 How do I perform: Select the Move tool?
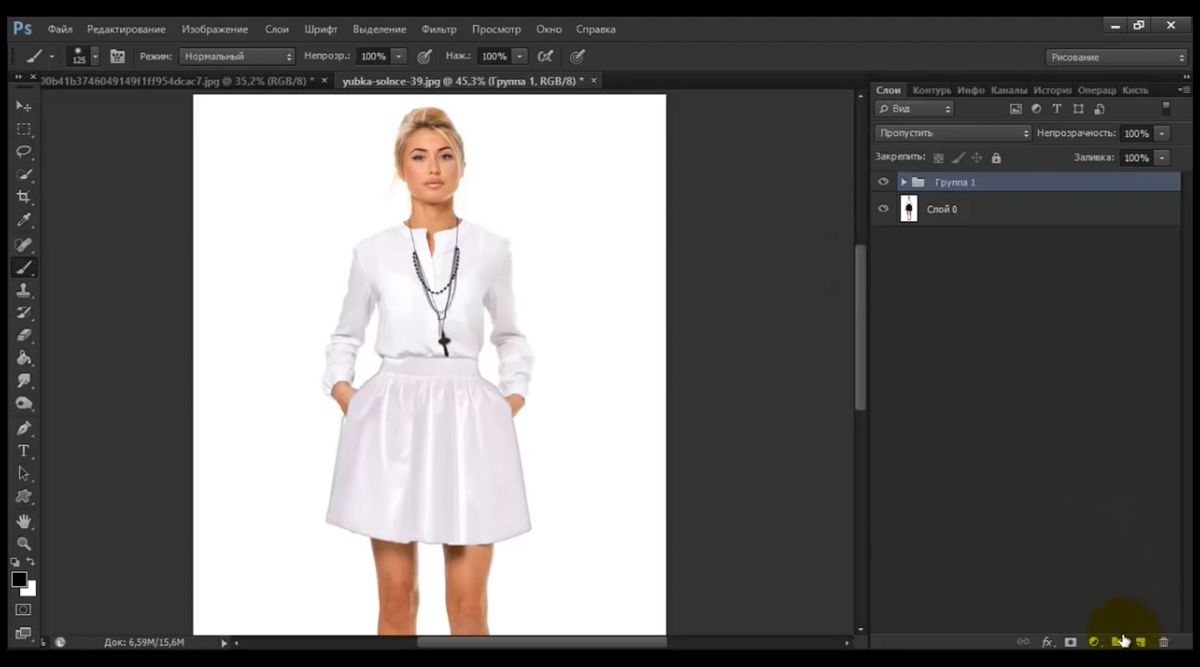tap(24, 106)
